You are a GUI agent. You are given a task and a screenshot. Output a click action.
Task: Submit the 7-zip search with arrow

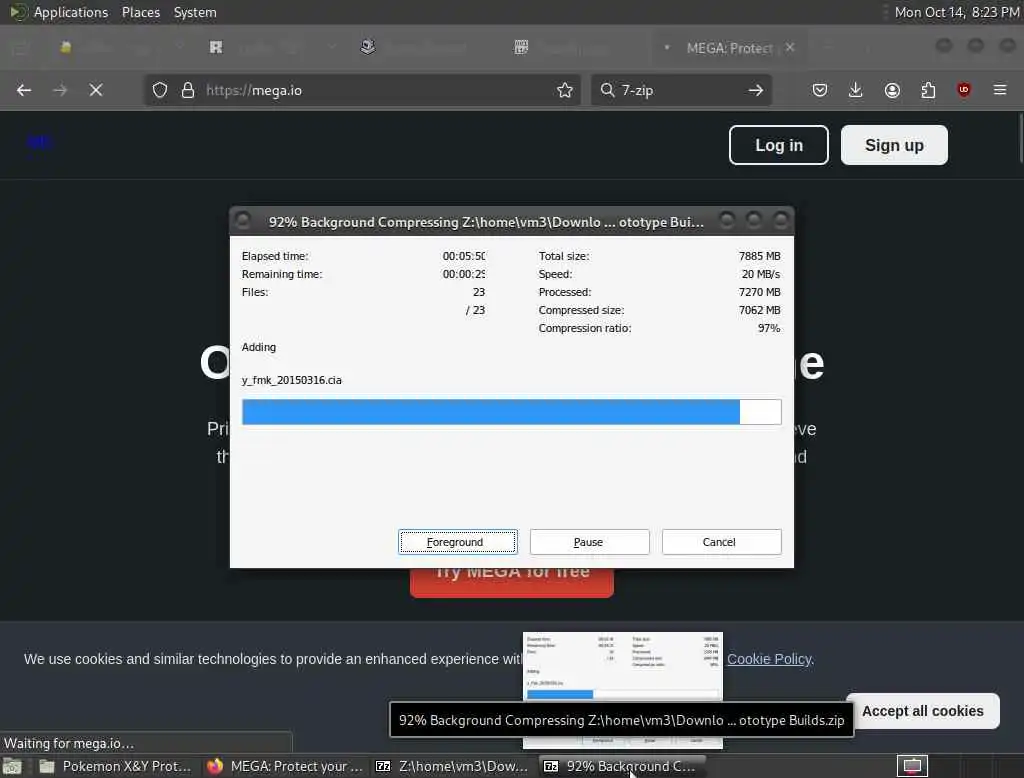(x=756, y=90)
